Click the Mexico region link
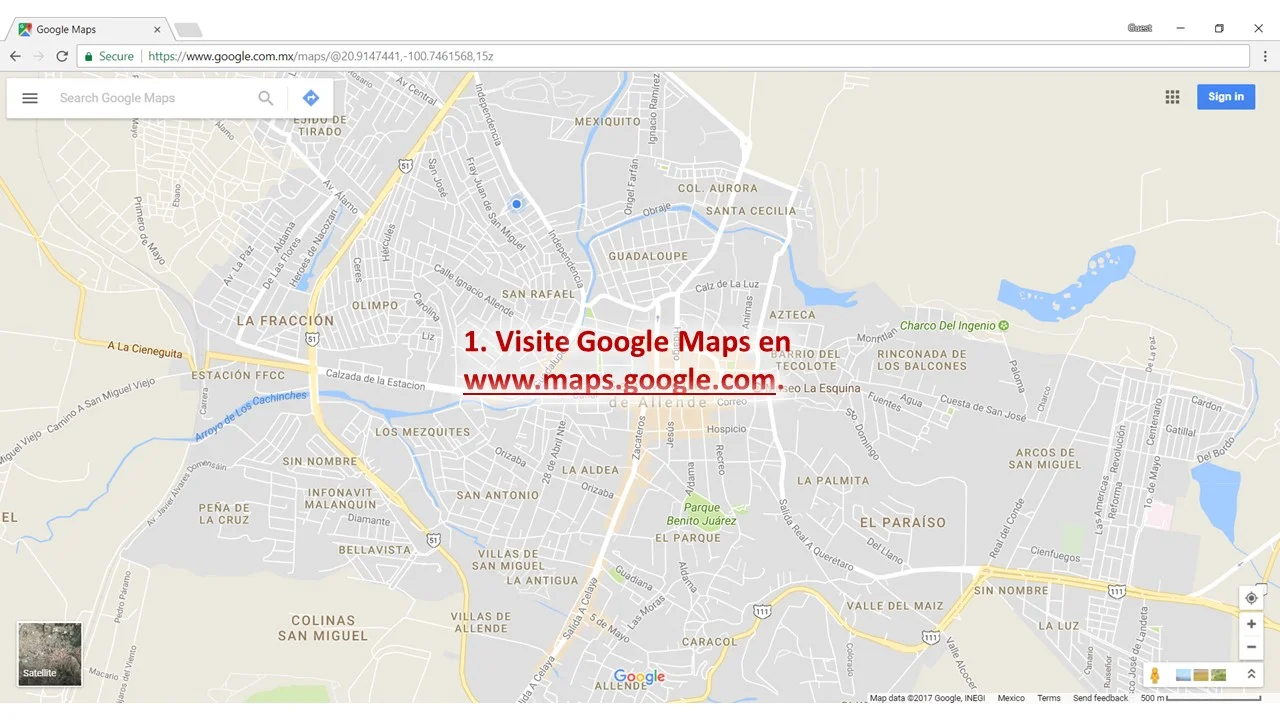 click(1011, 698)
